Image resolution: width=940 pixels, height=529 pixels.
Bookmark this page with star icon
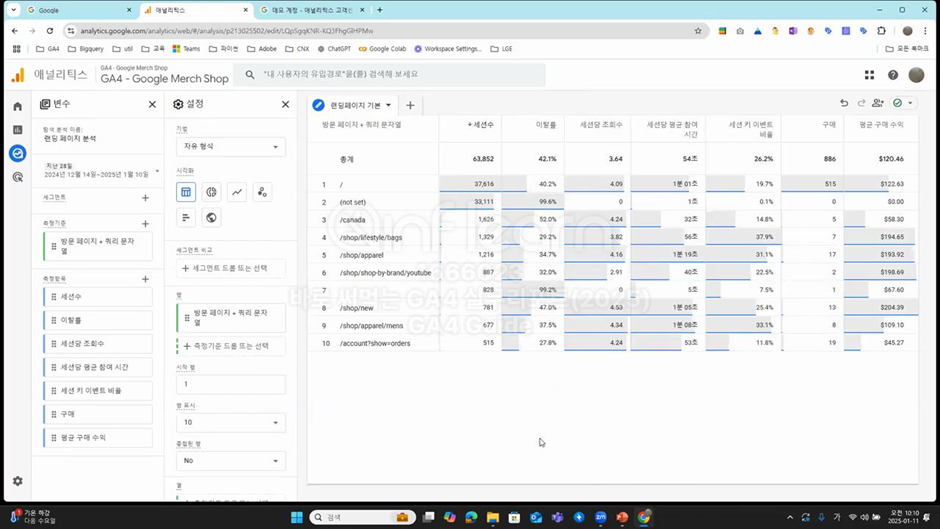[x=698, y=31]
